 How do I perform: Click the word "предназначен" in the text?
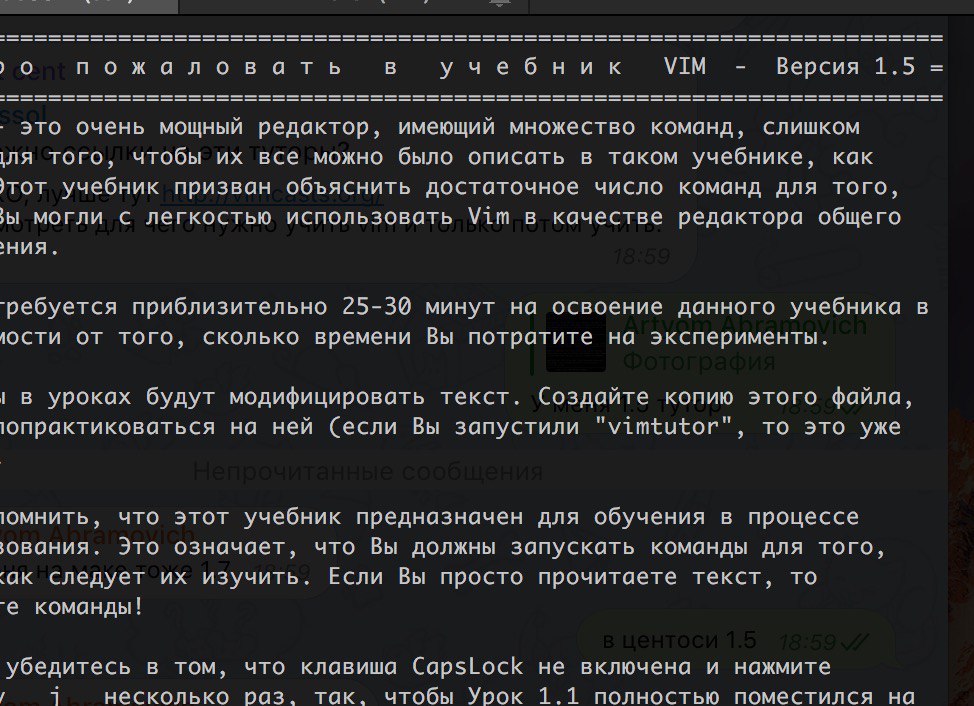440,518
